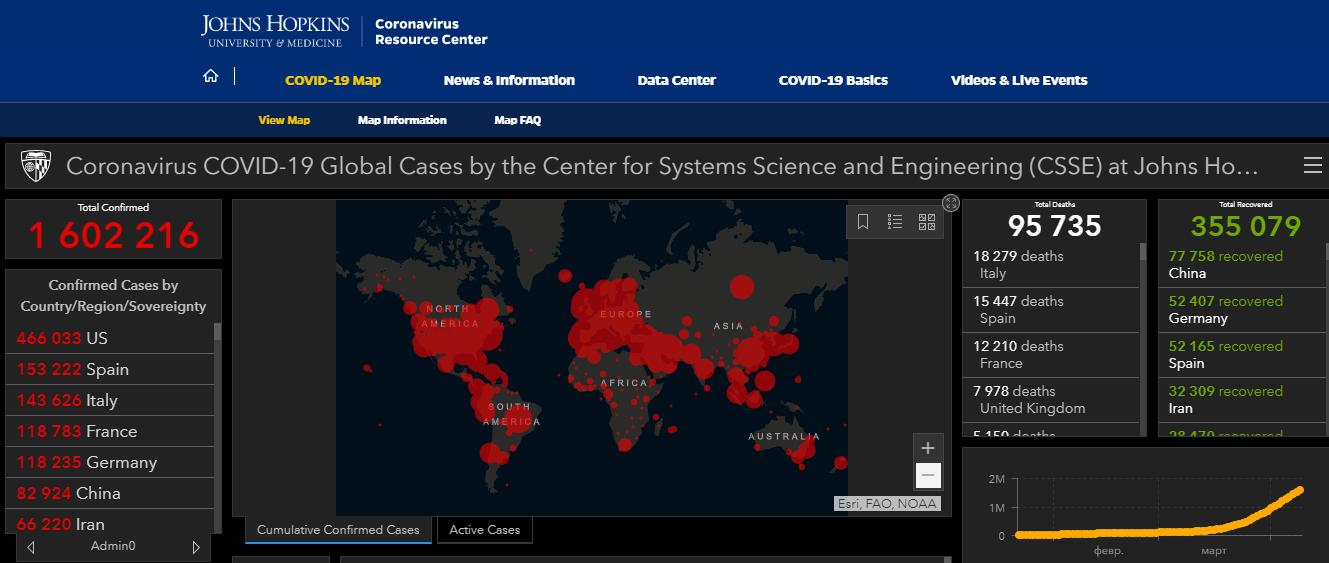Go to next Admin level with right arrow
The width and height of the screenshot is (1329, 563).
coord(196,547)
